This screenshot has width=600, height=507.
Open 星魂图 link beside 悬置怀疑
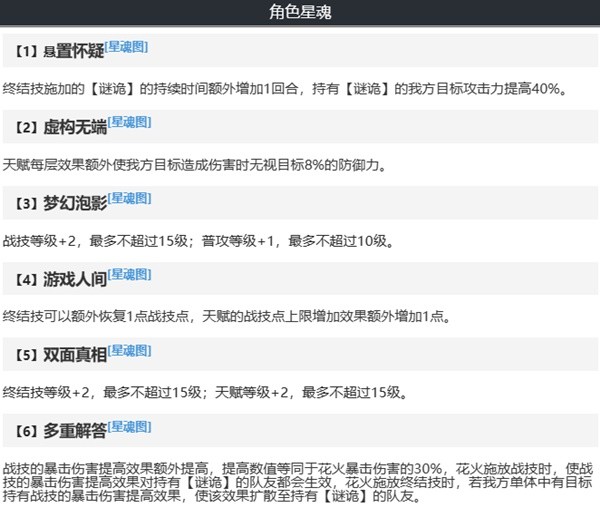(126, 47)
